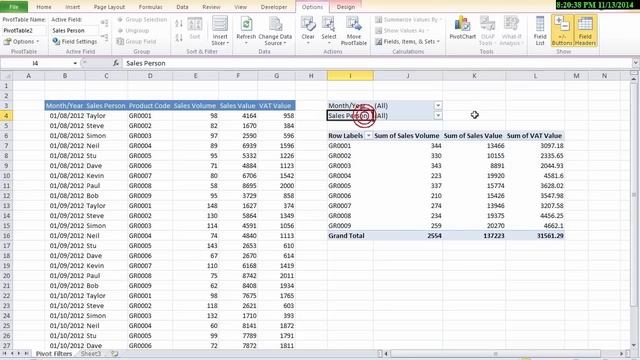Edit the PivotTable Name field
The height and width of the screenshot is (360, 640).
pos(24,31)
